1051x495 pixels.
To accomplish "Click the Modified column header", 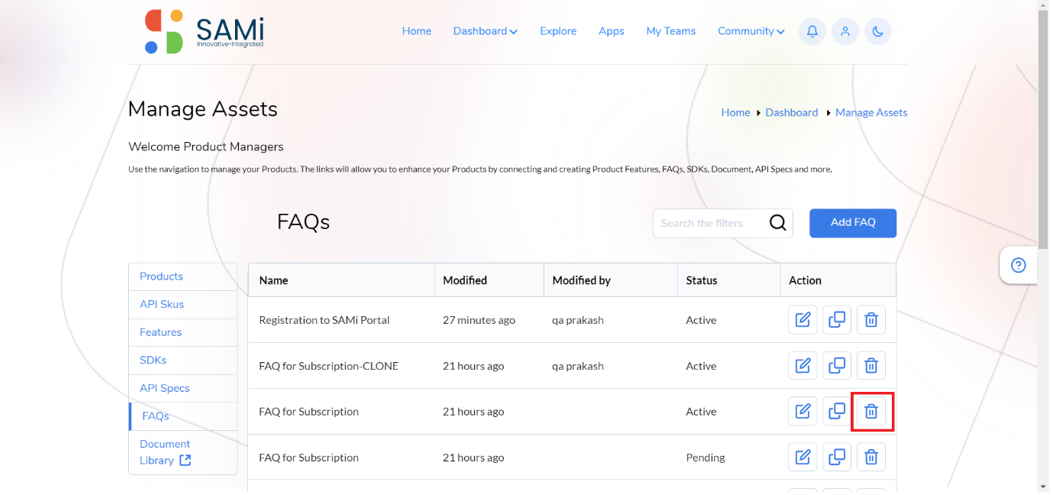I will click(489, 280).
